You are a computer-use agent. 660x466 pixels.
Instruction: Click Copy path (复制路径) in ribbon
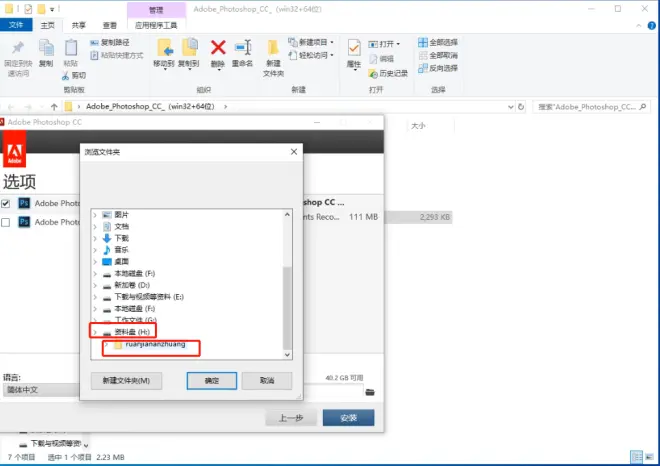[109, 43]
